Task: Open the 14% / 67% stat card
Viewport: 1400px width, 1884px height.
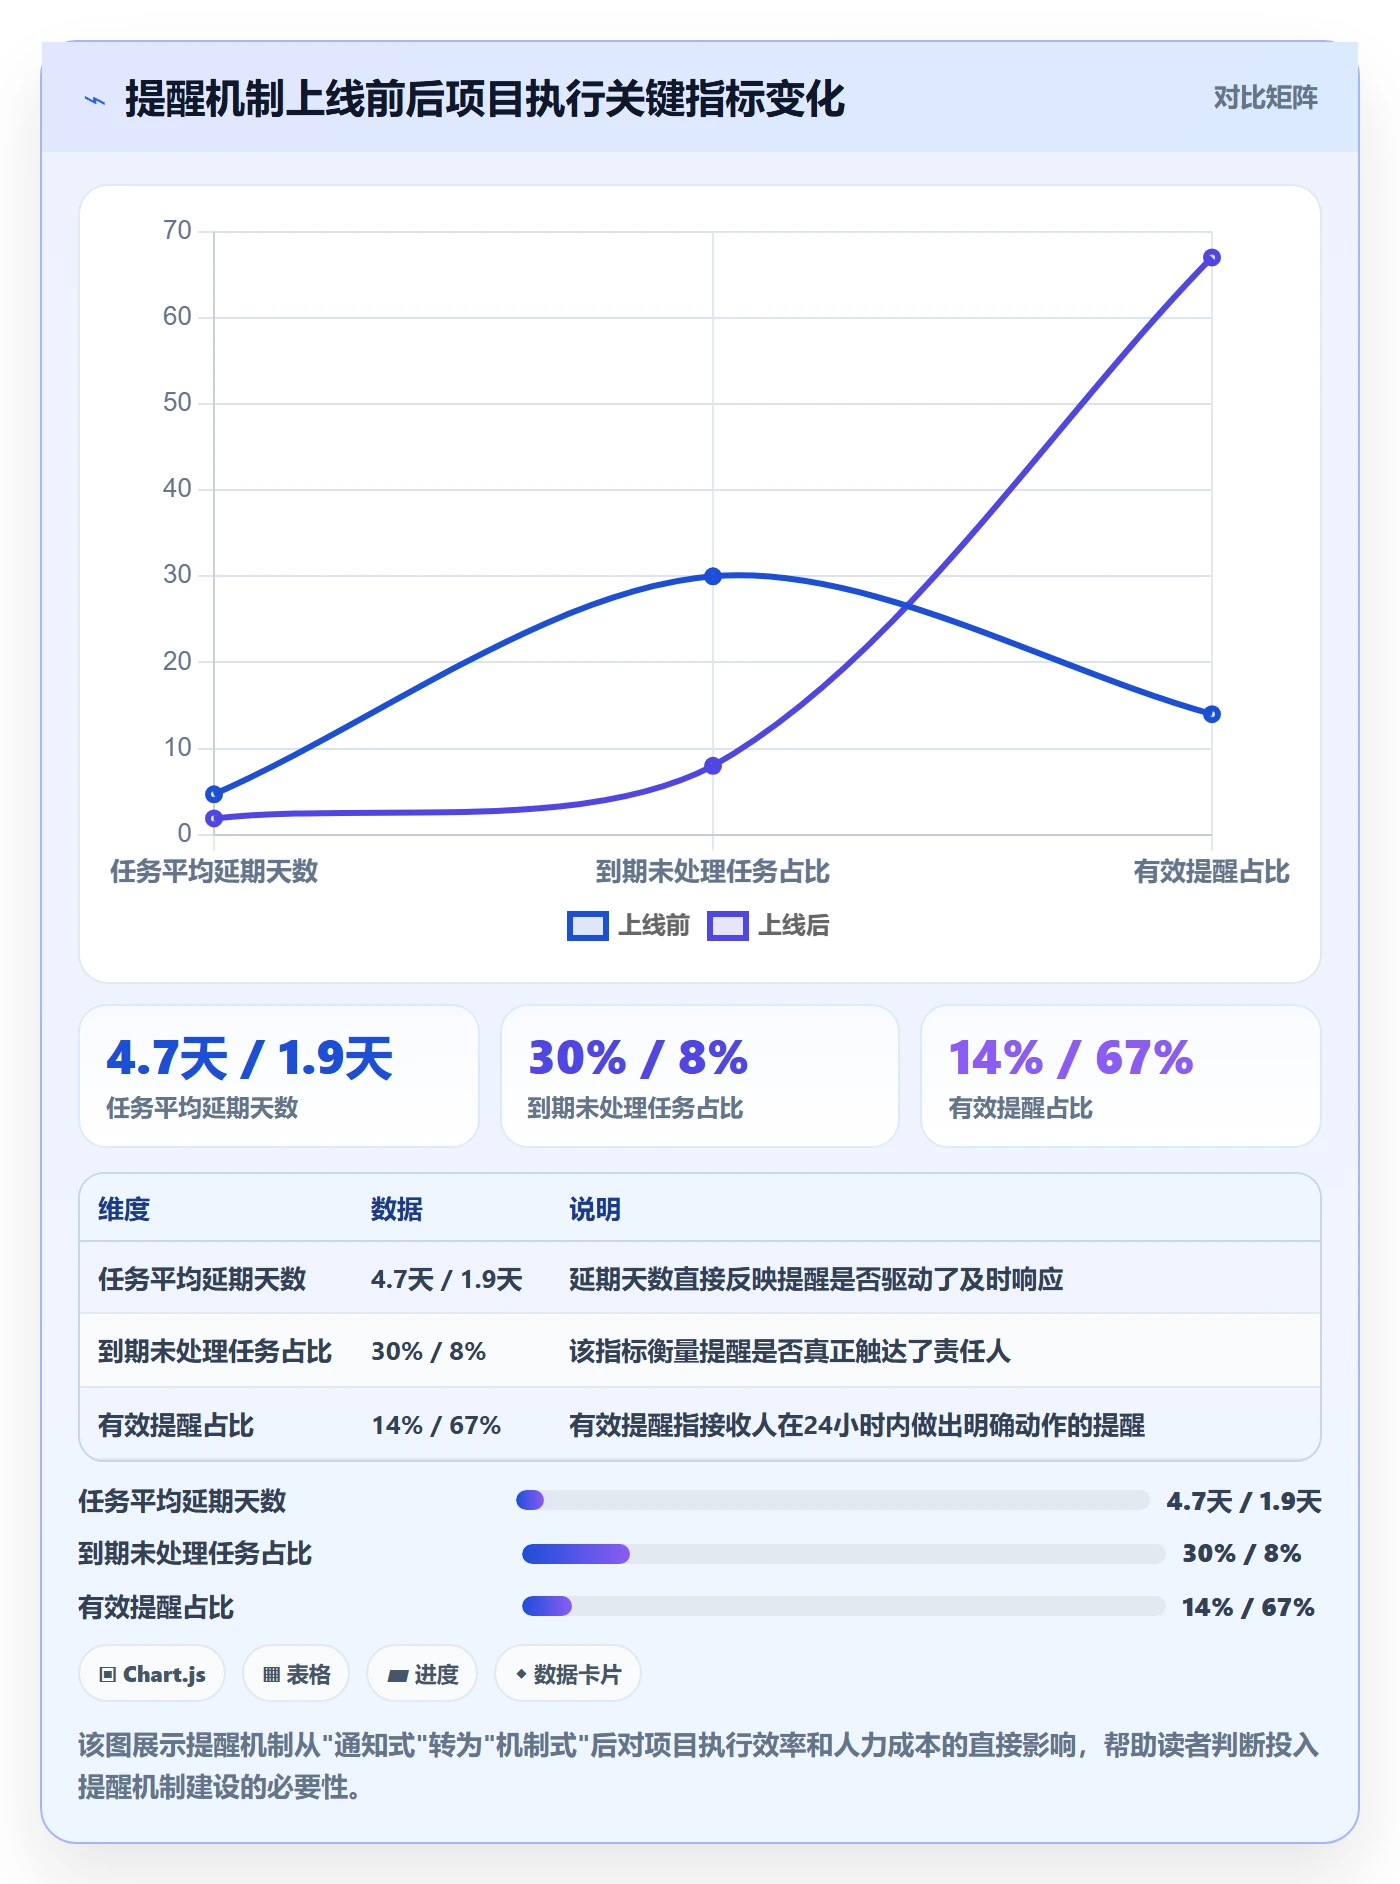Action: [1121, 1076]
